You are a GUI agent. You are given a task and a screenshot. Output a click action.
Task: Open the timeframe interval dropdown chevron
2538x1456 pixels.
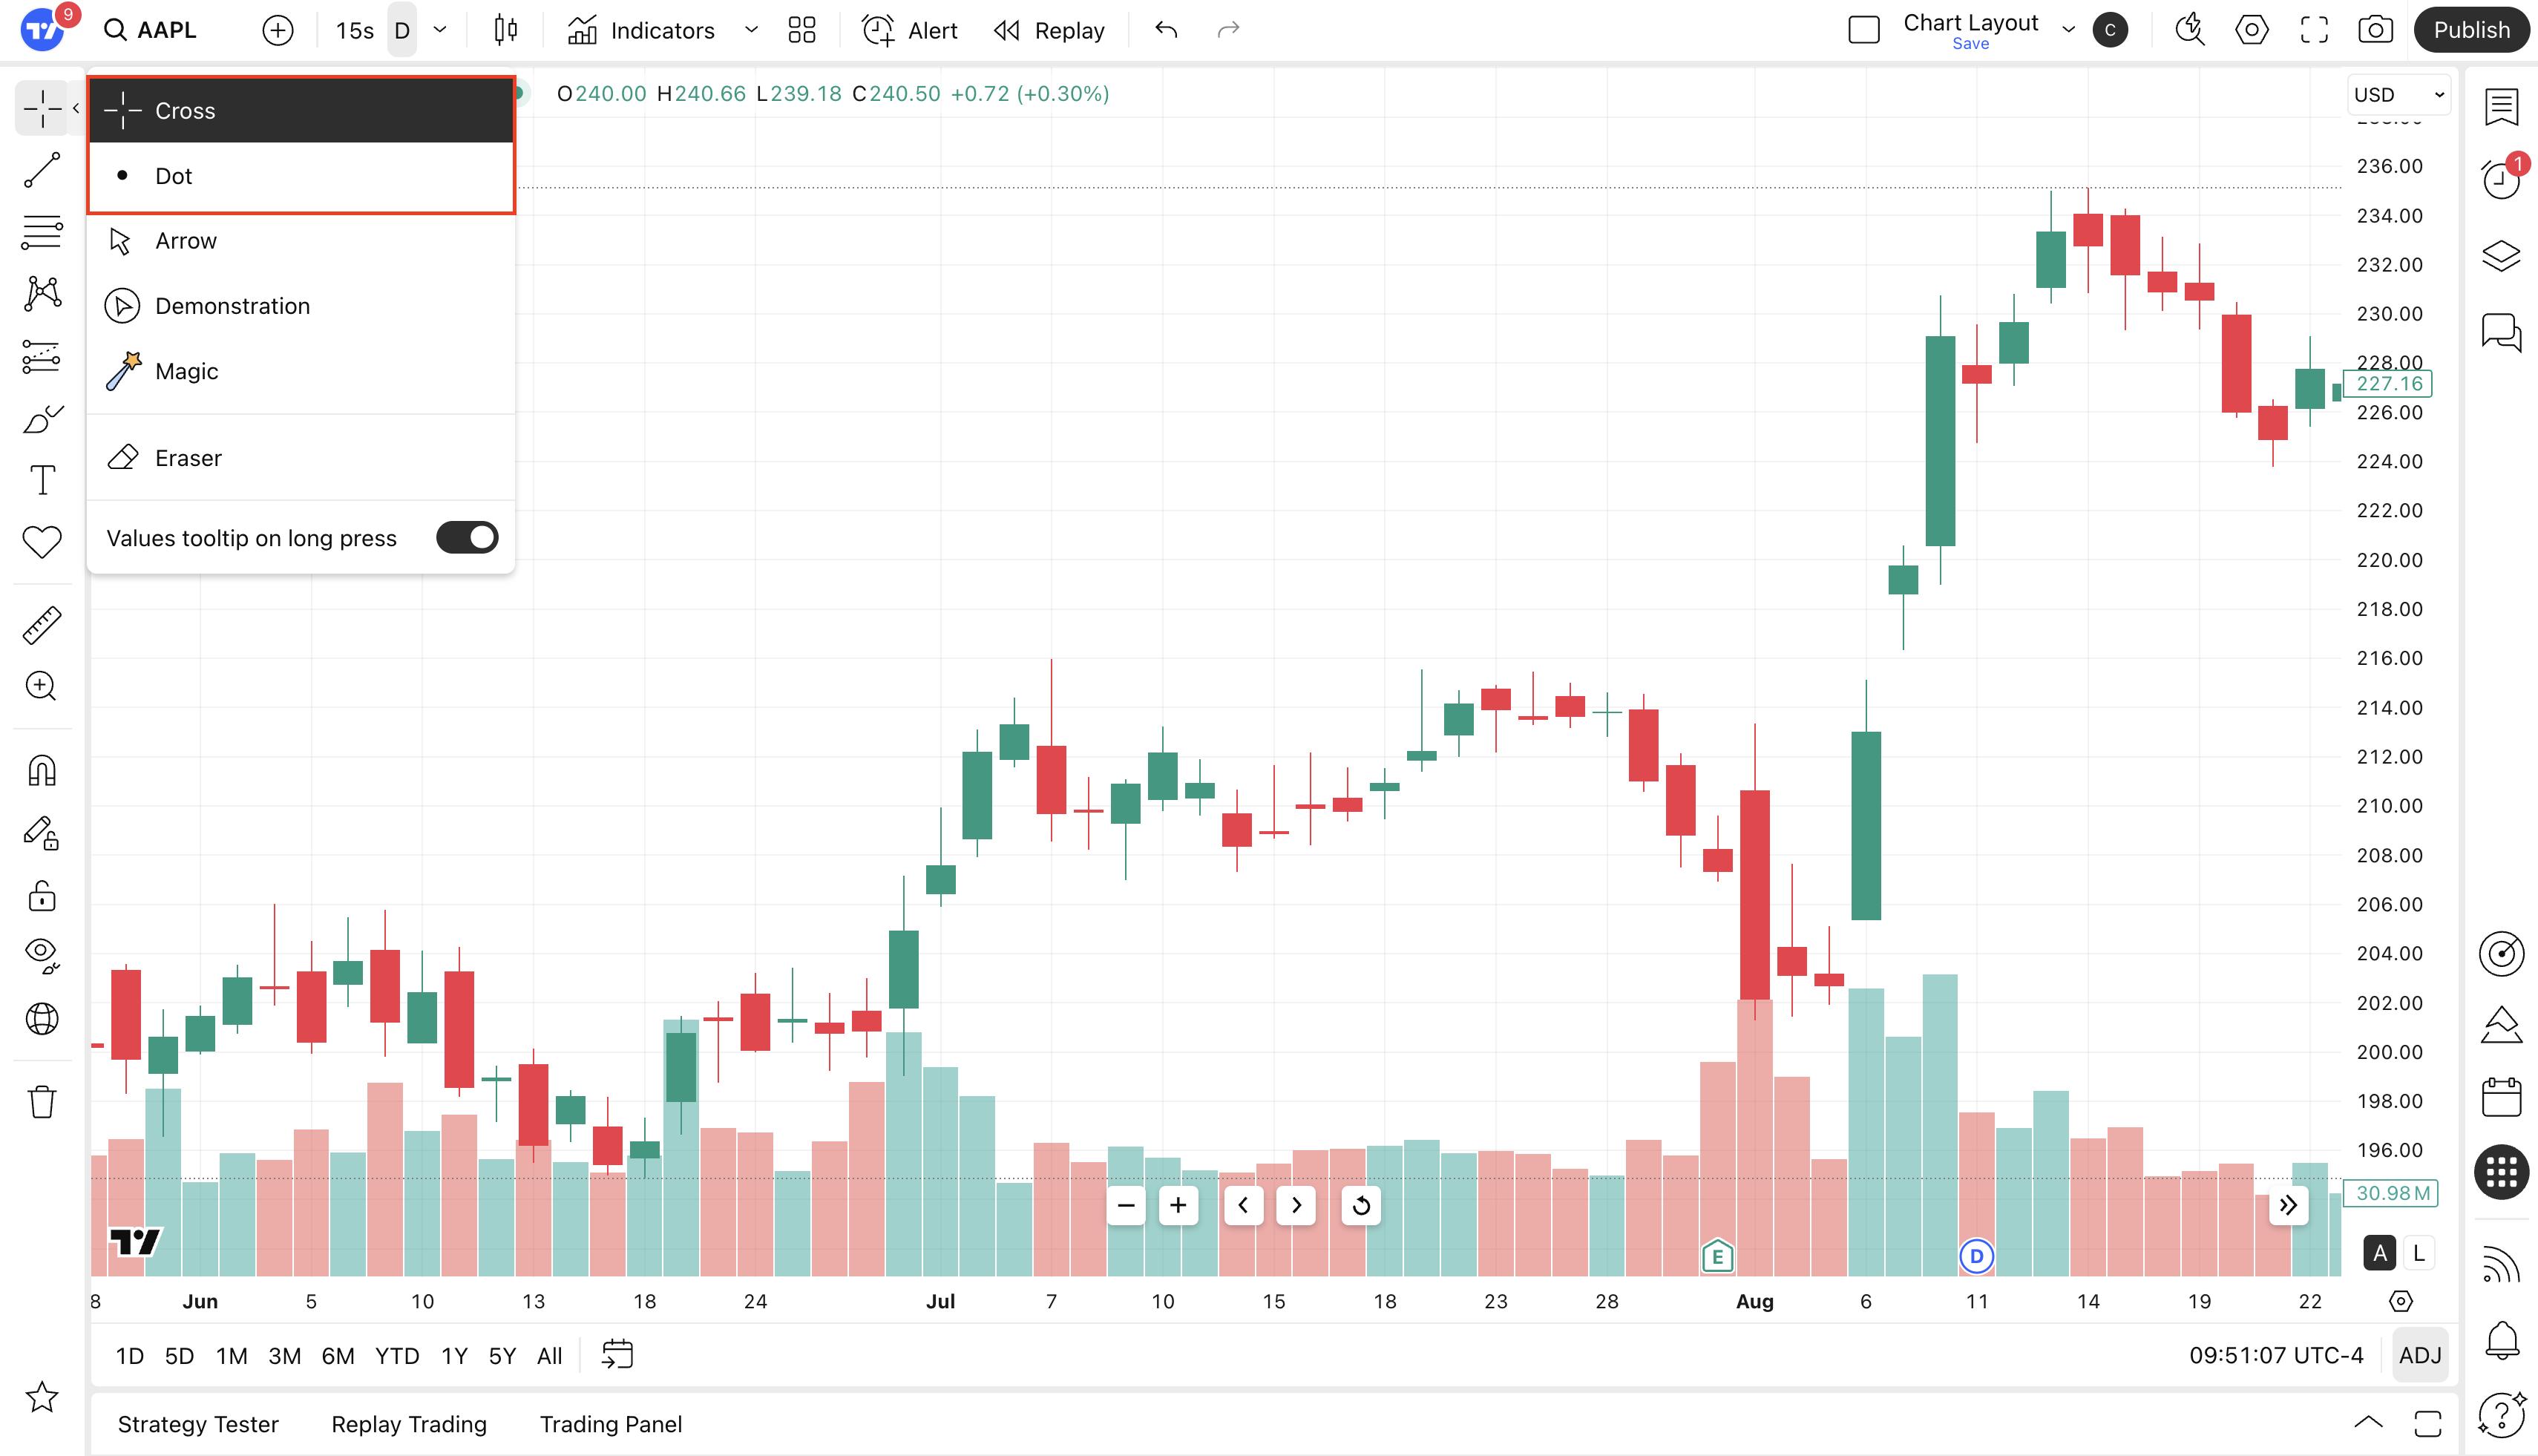click(x=440, y=30)
